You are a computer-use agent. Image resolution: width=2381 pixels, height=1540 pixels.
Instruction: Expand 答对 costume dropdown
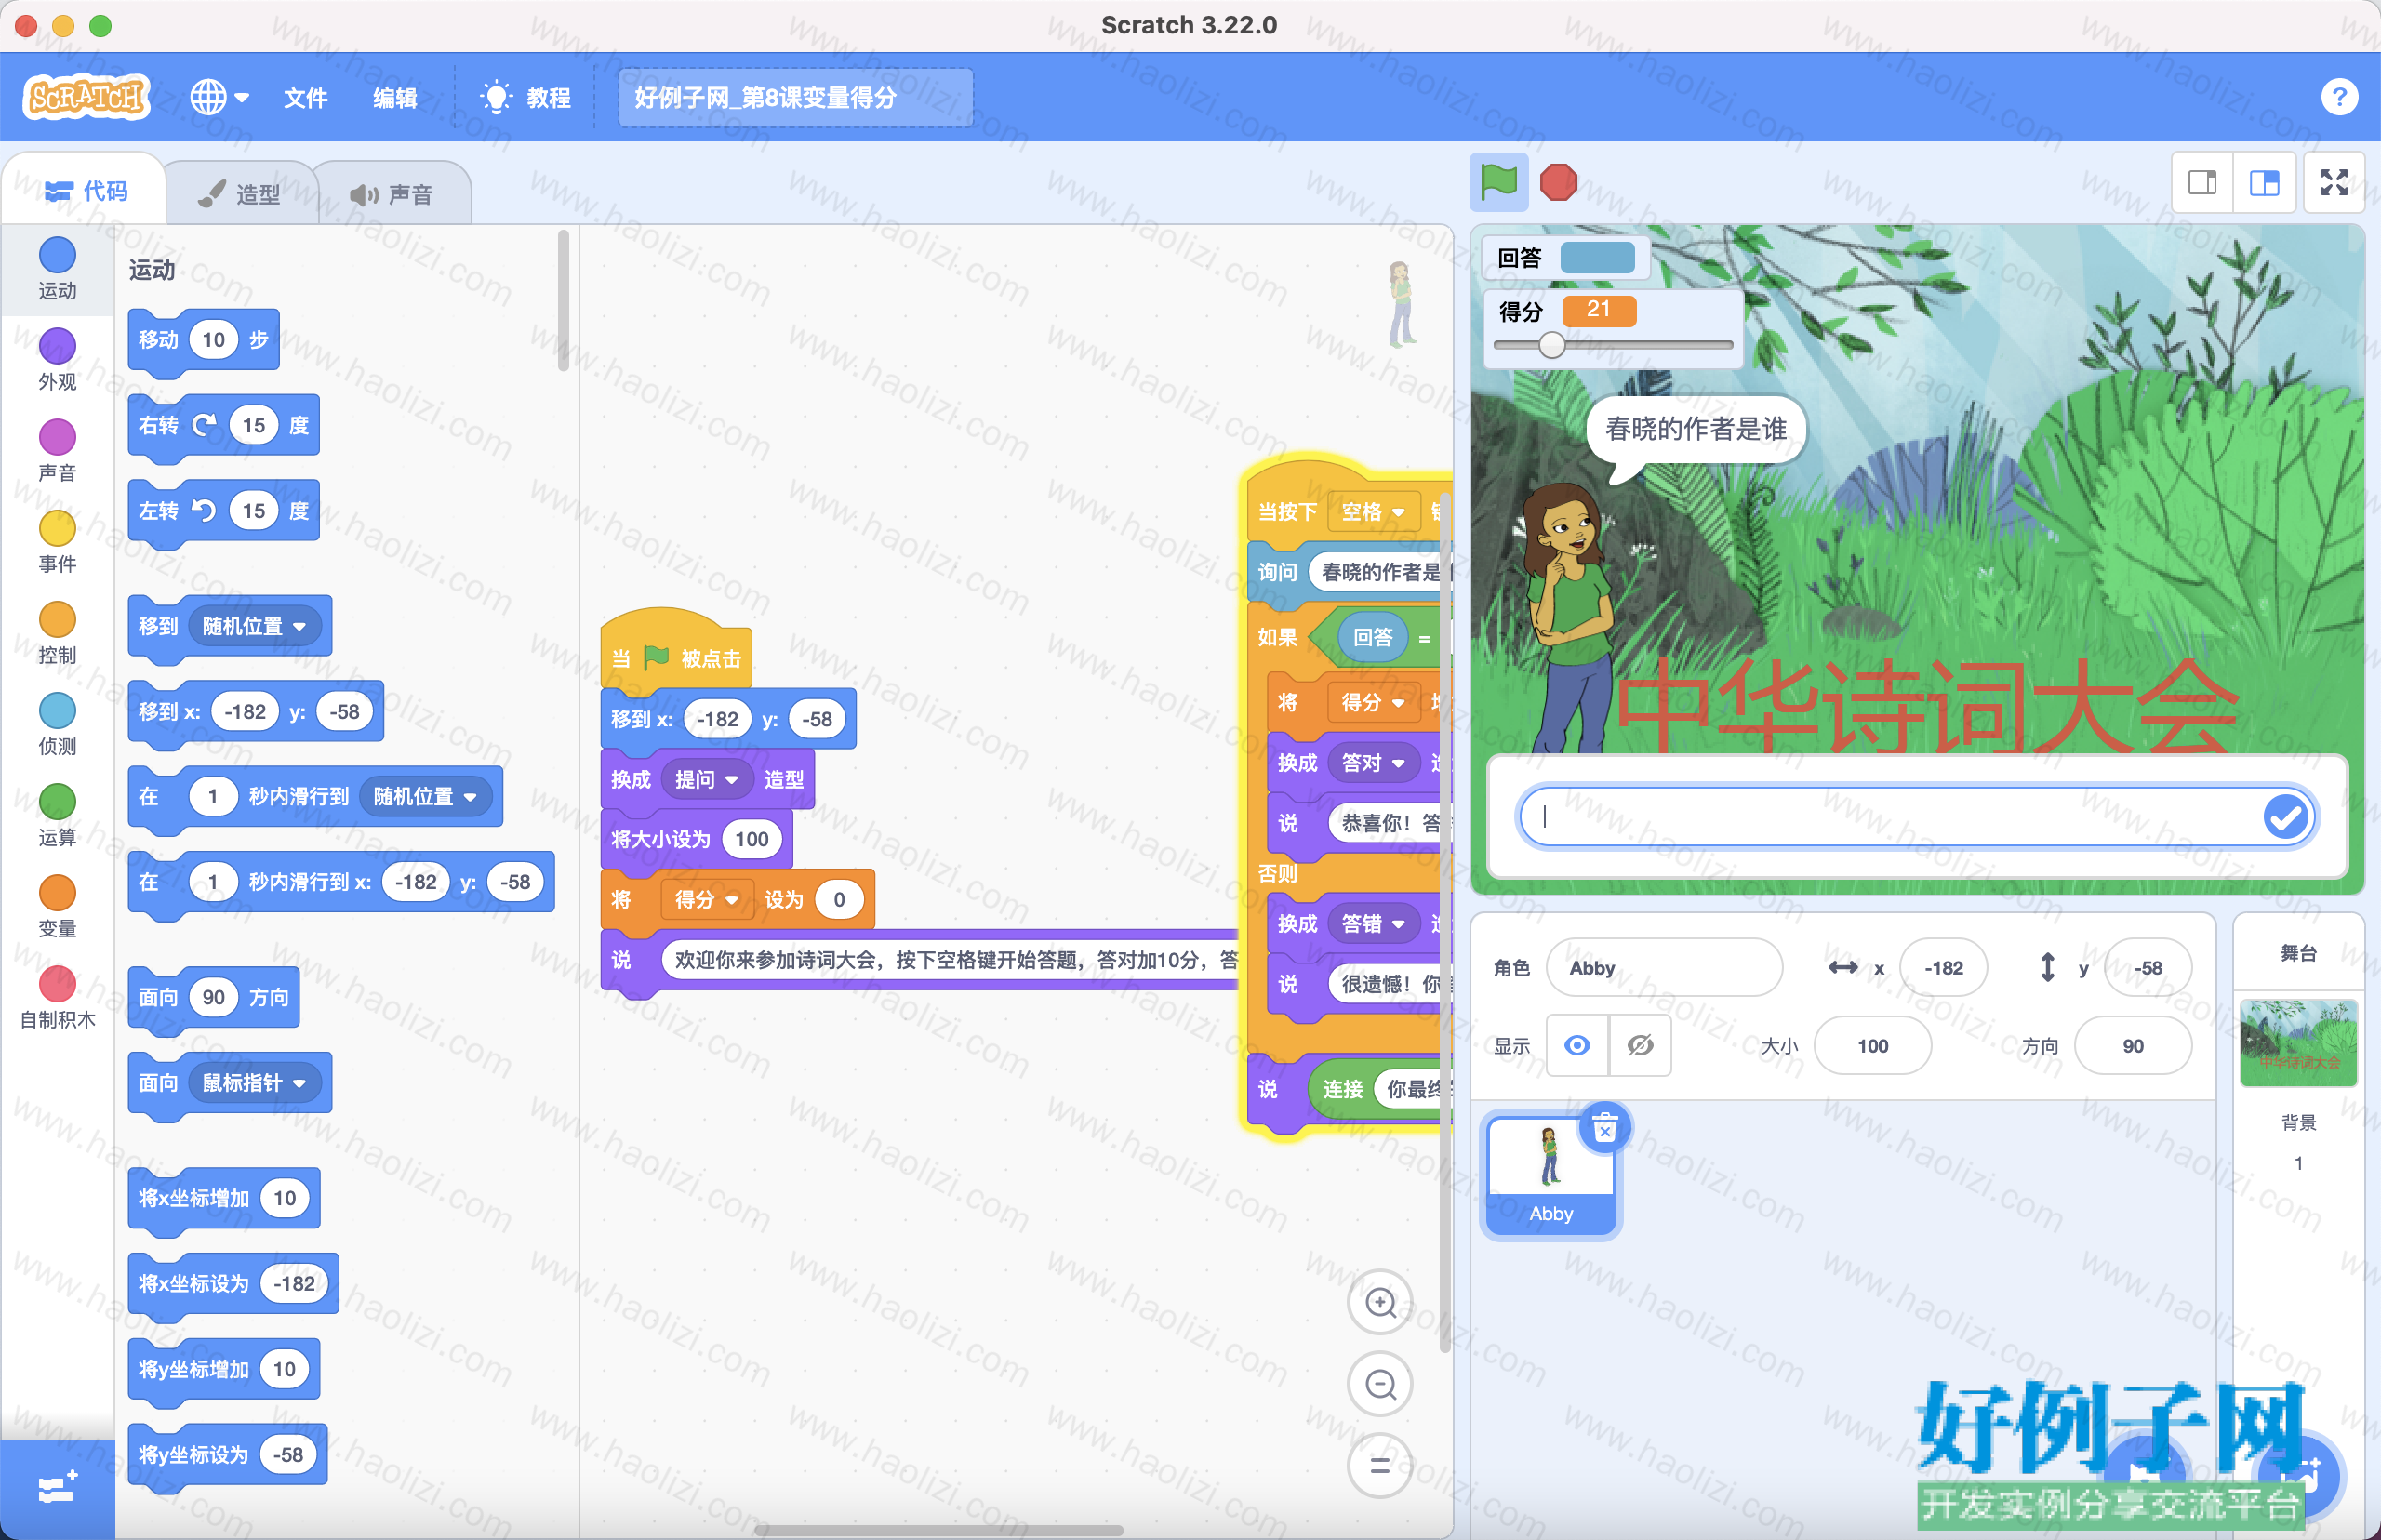pyautogui.click(x=1373, y=762)
